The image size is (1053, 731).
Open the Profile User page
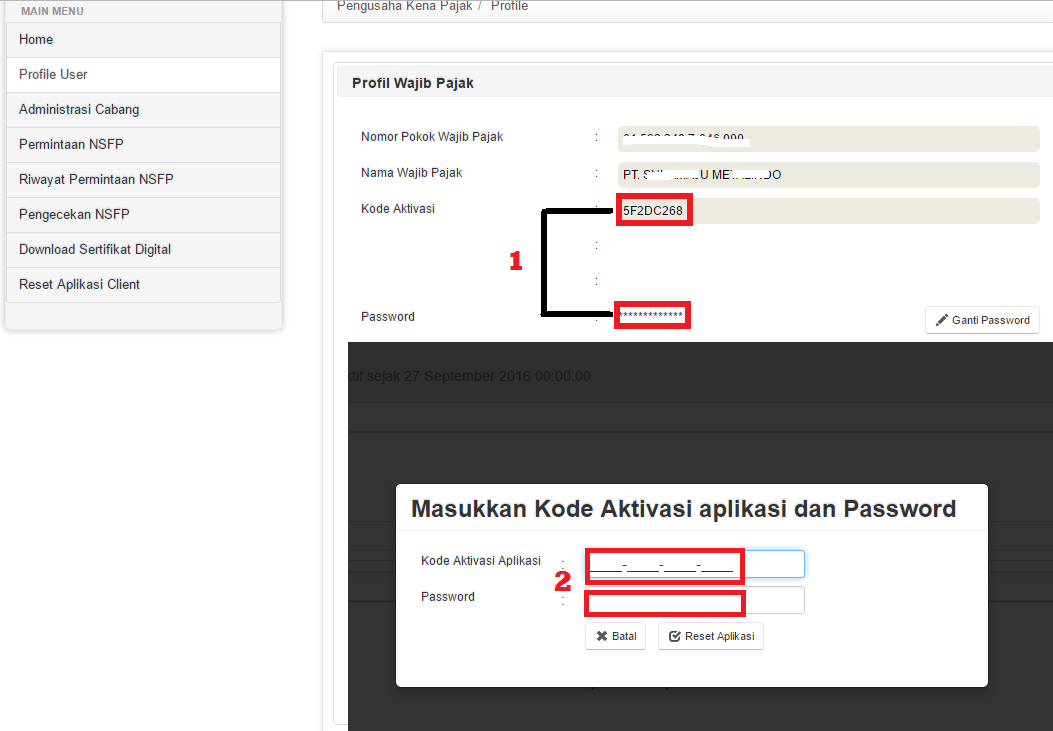[x=53, y=74]
